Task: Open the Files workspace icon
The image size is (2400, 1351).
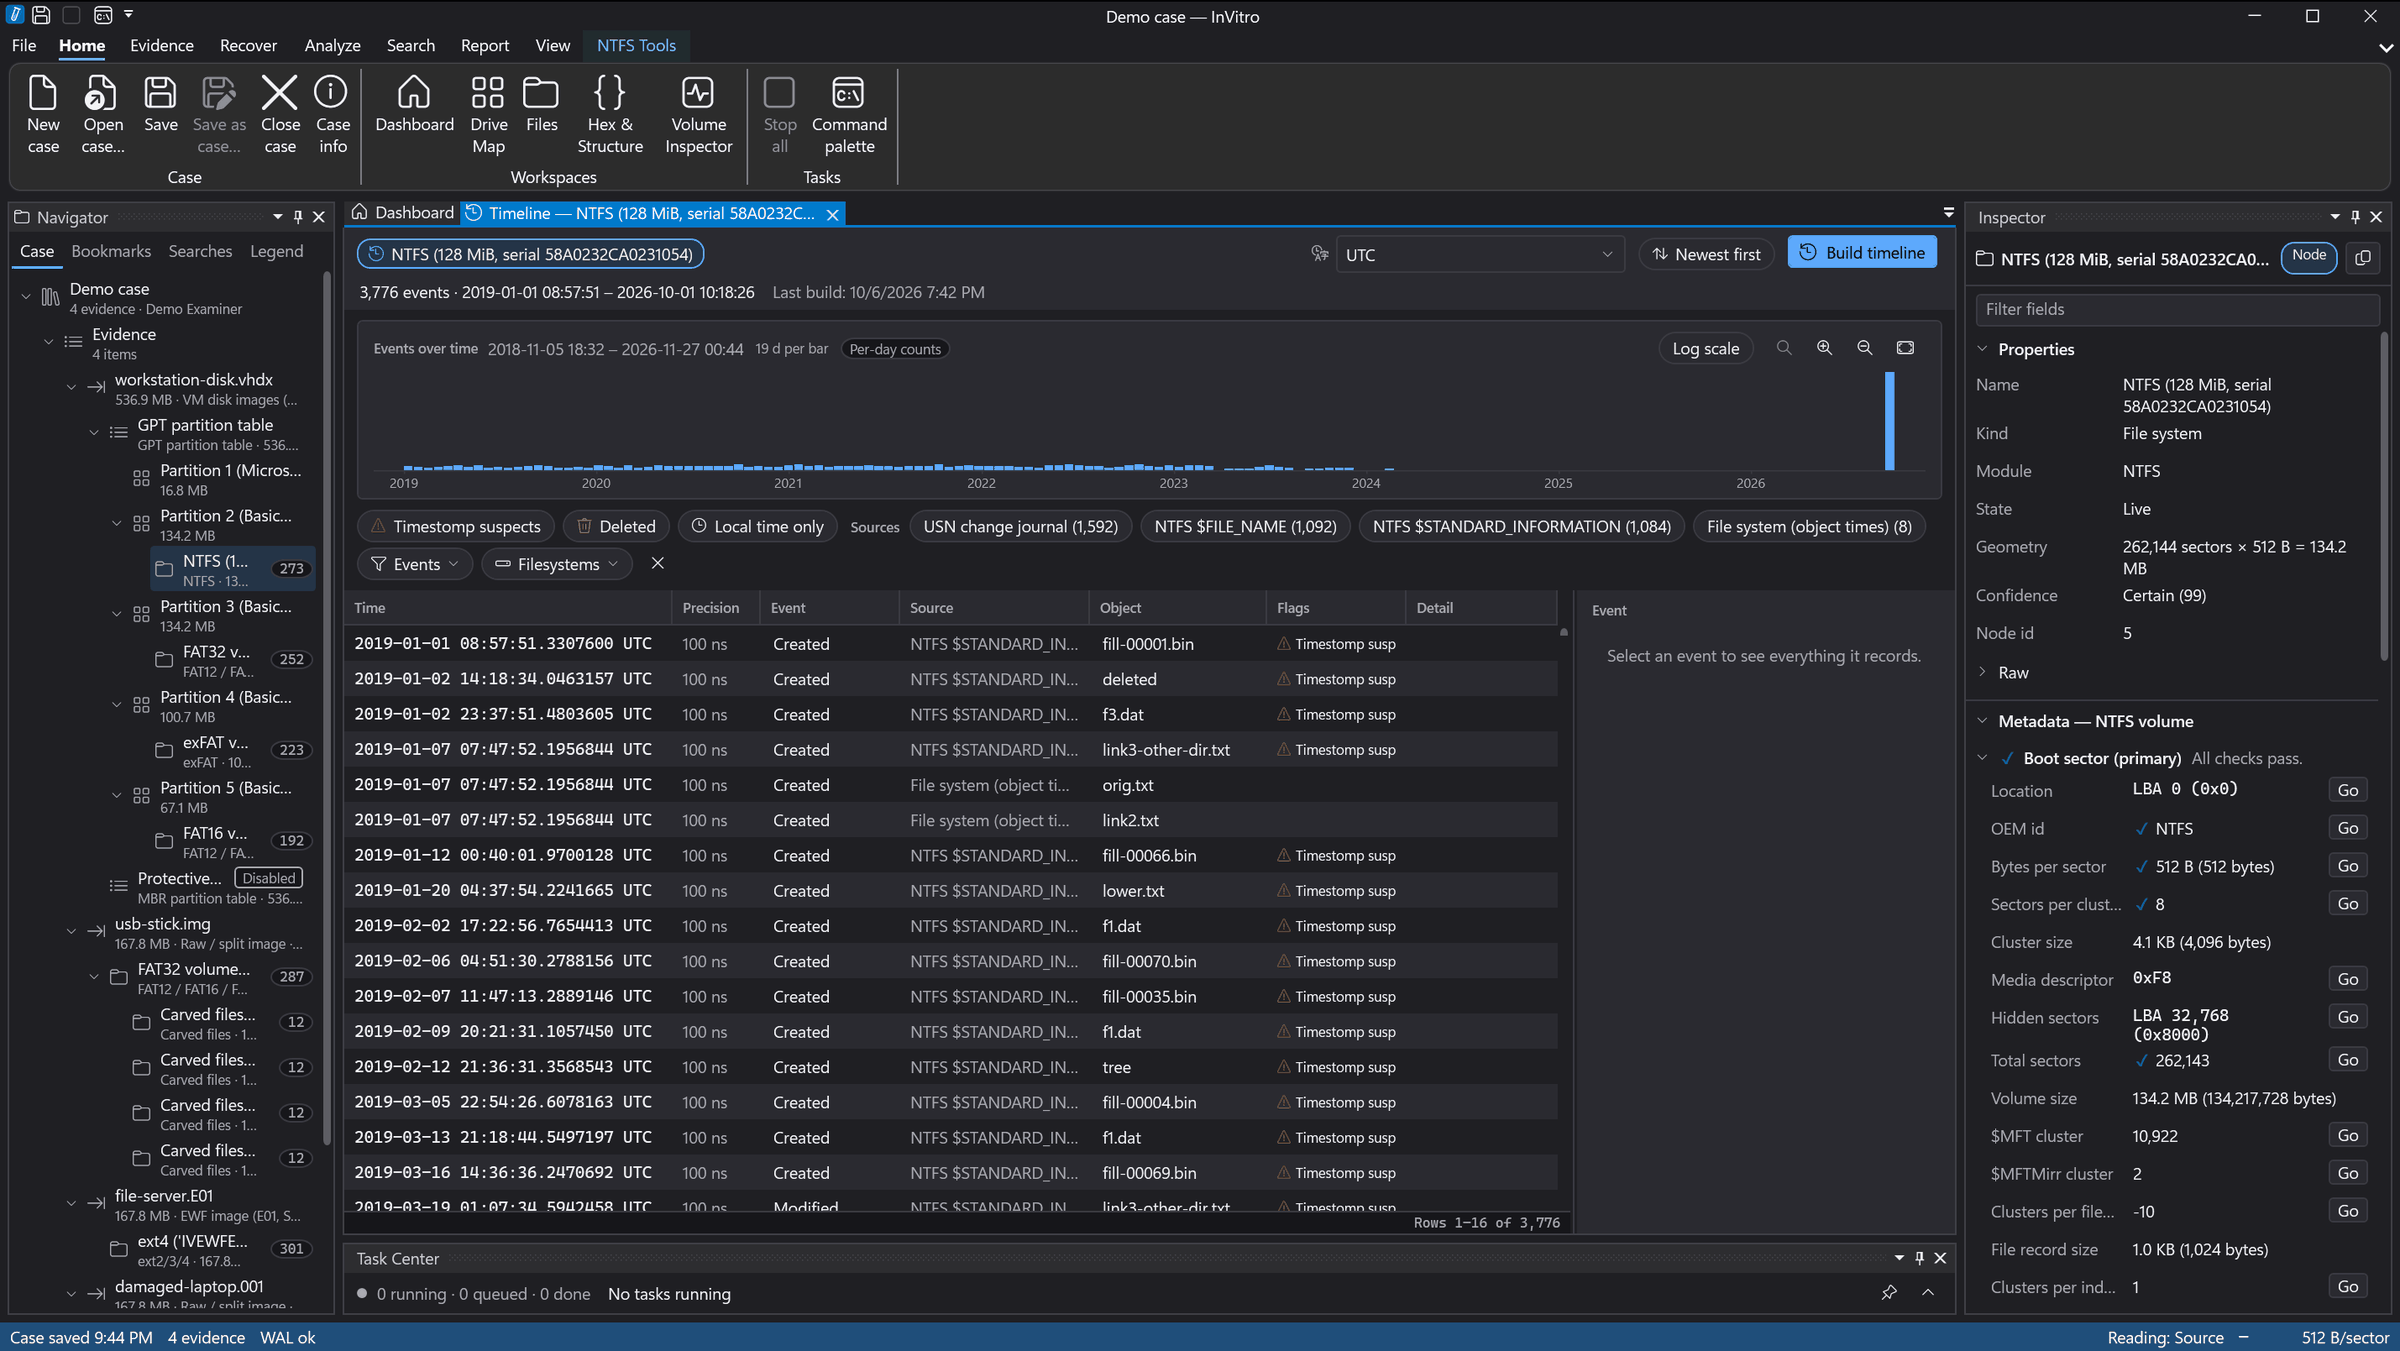Action: pos(541,104)
